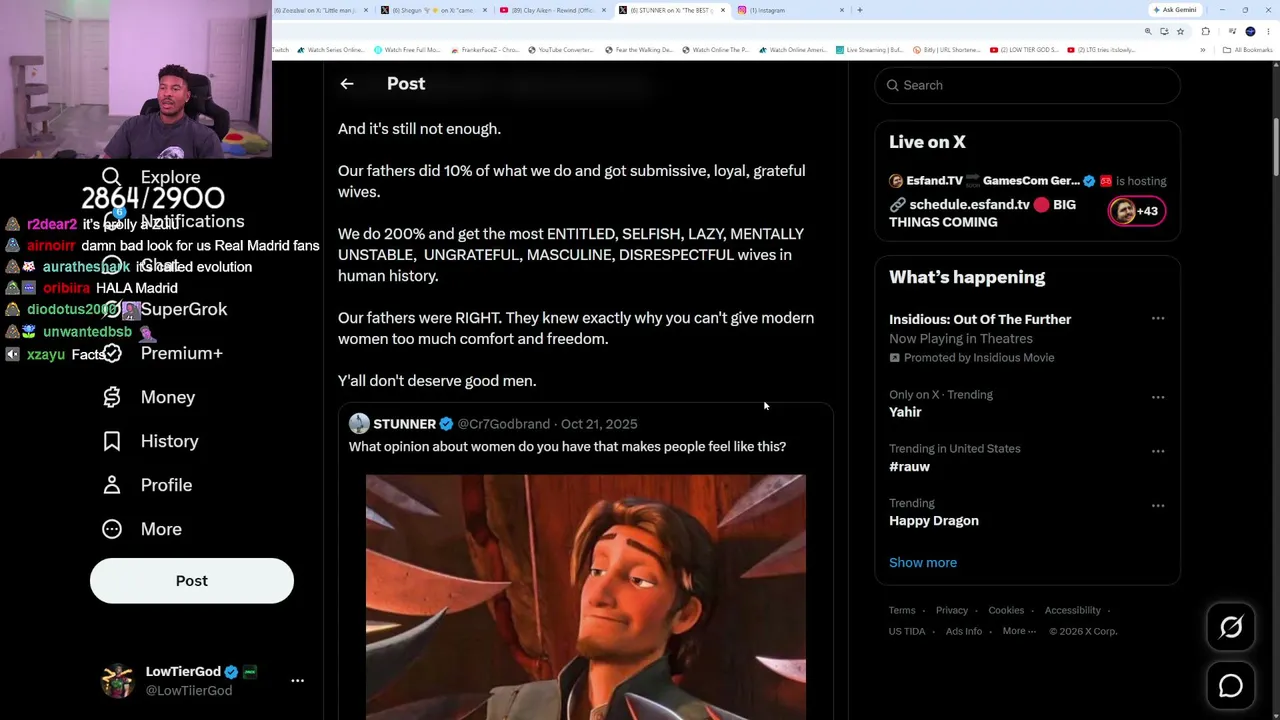The width and height of the screenshot is (1280, 720).
Task: Click the browser zoom magnifier icon
Action: (1148, 31)
